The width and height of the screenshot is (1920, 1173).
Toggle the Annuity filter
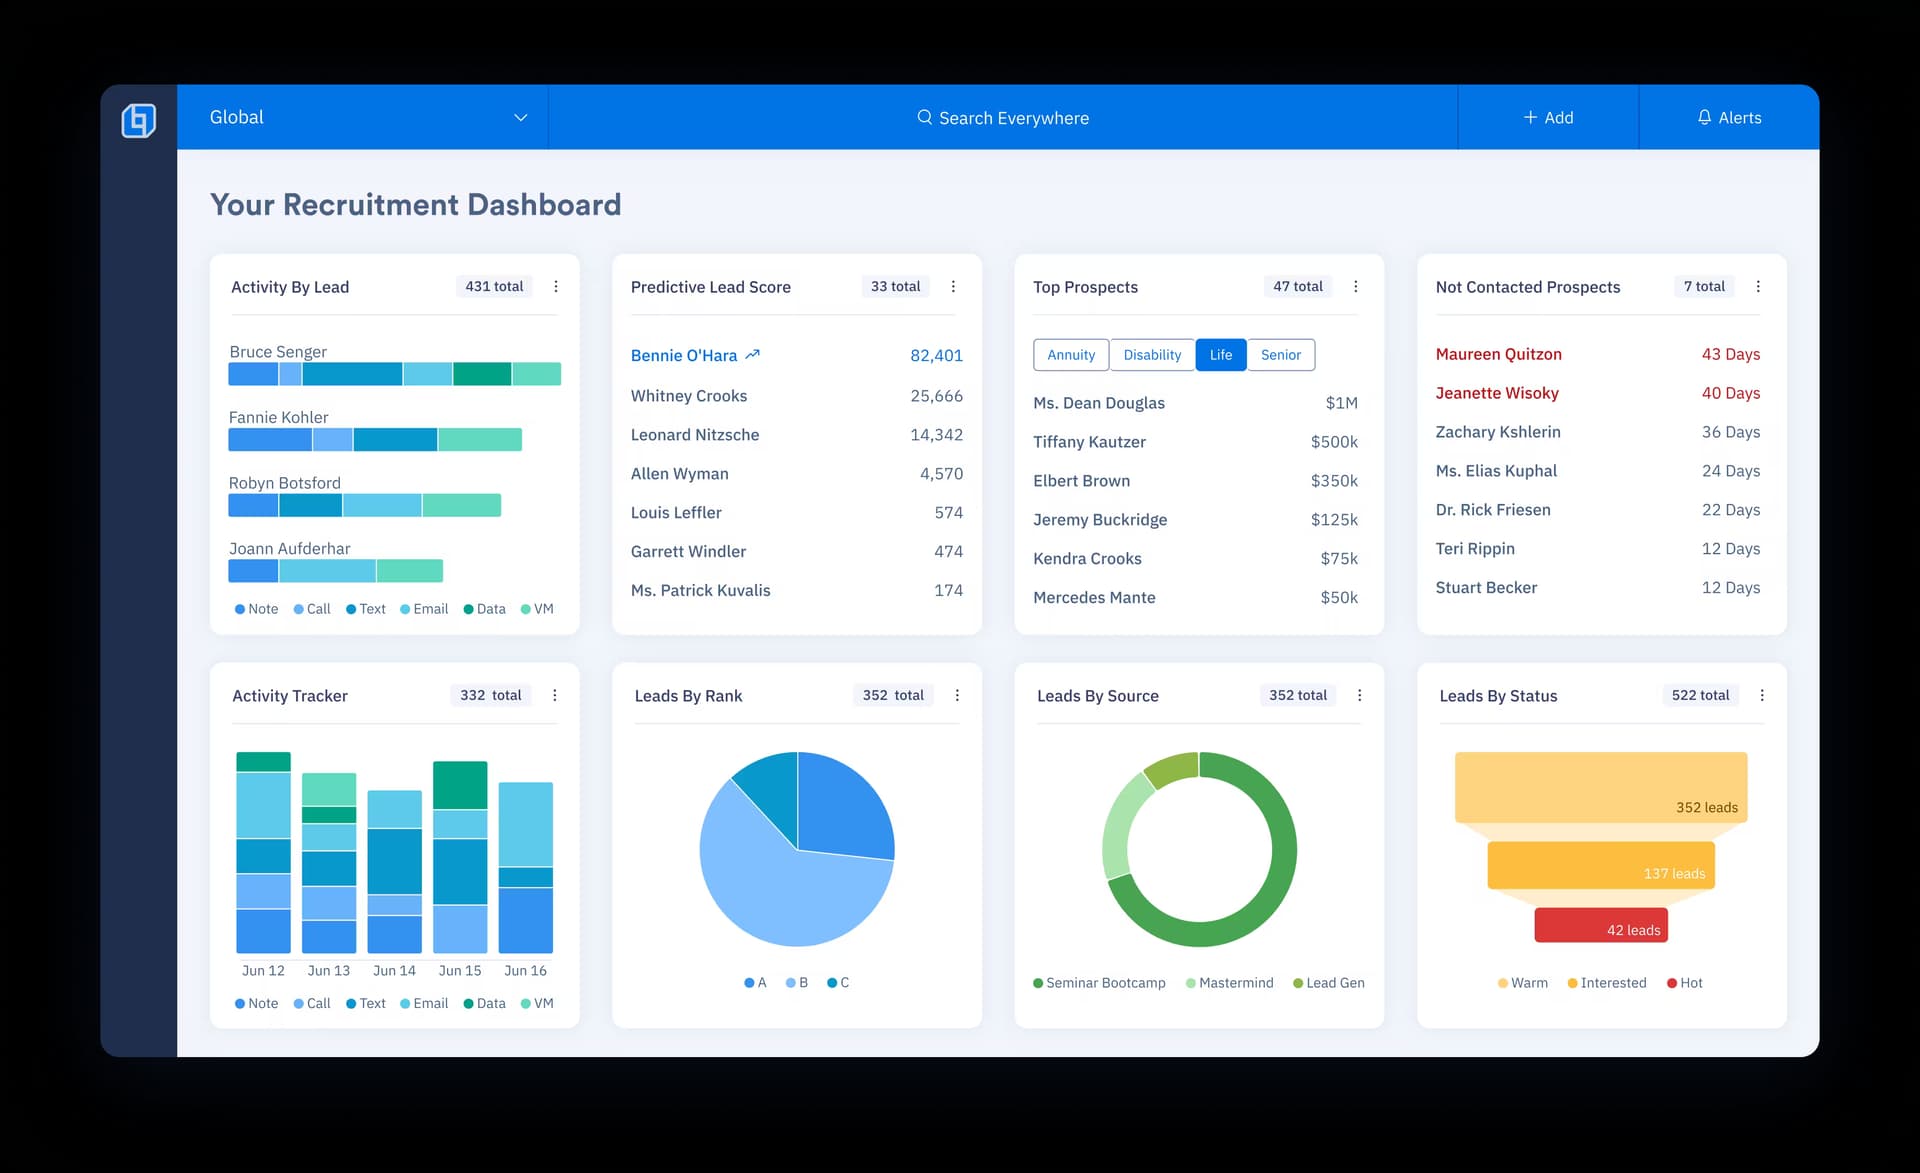click(x=1071, y=355)
